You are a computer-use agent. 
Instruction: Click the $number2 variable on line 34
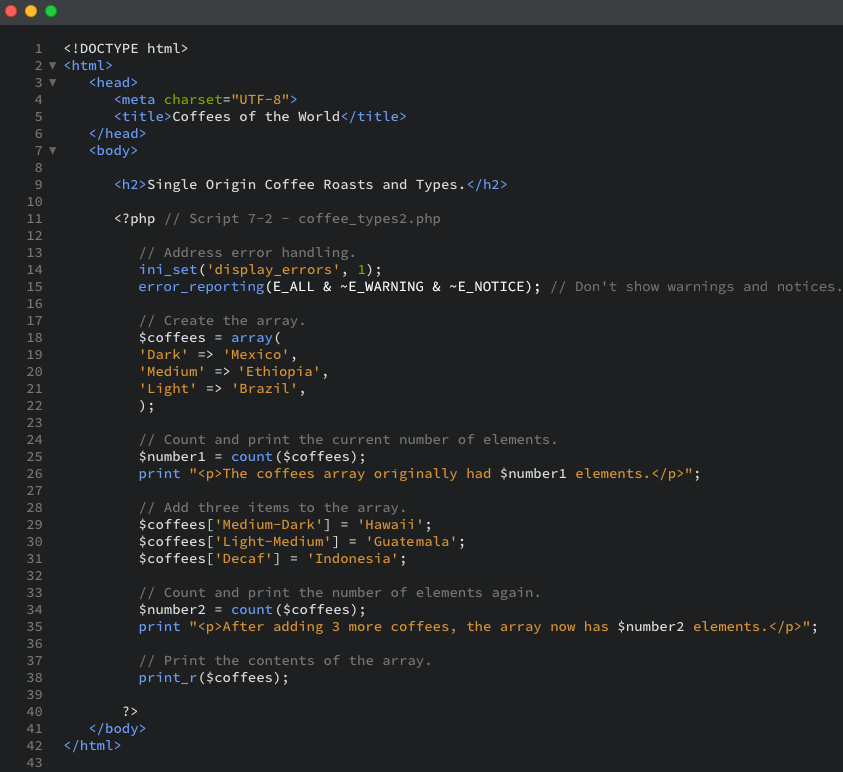[x=172, y=610]
